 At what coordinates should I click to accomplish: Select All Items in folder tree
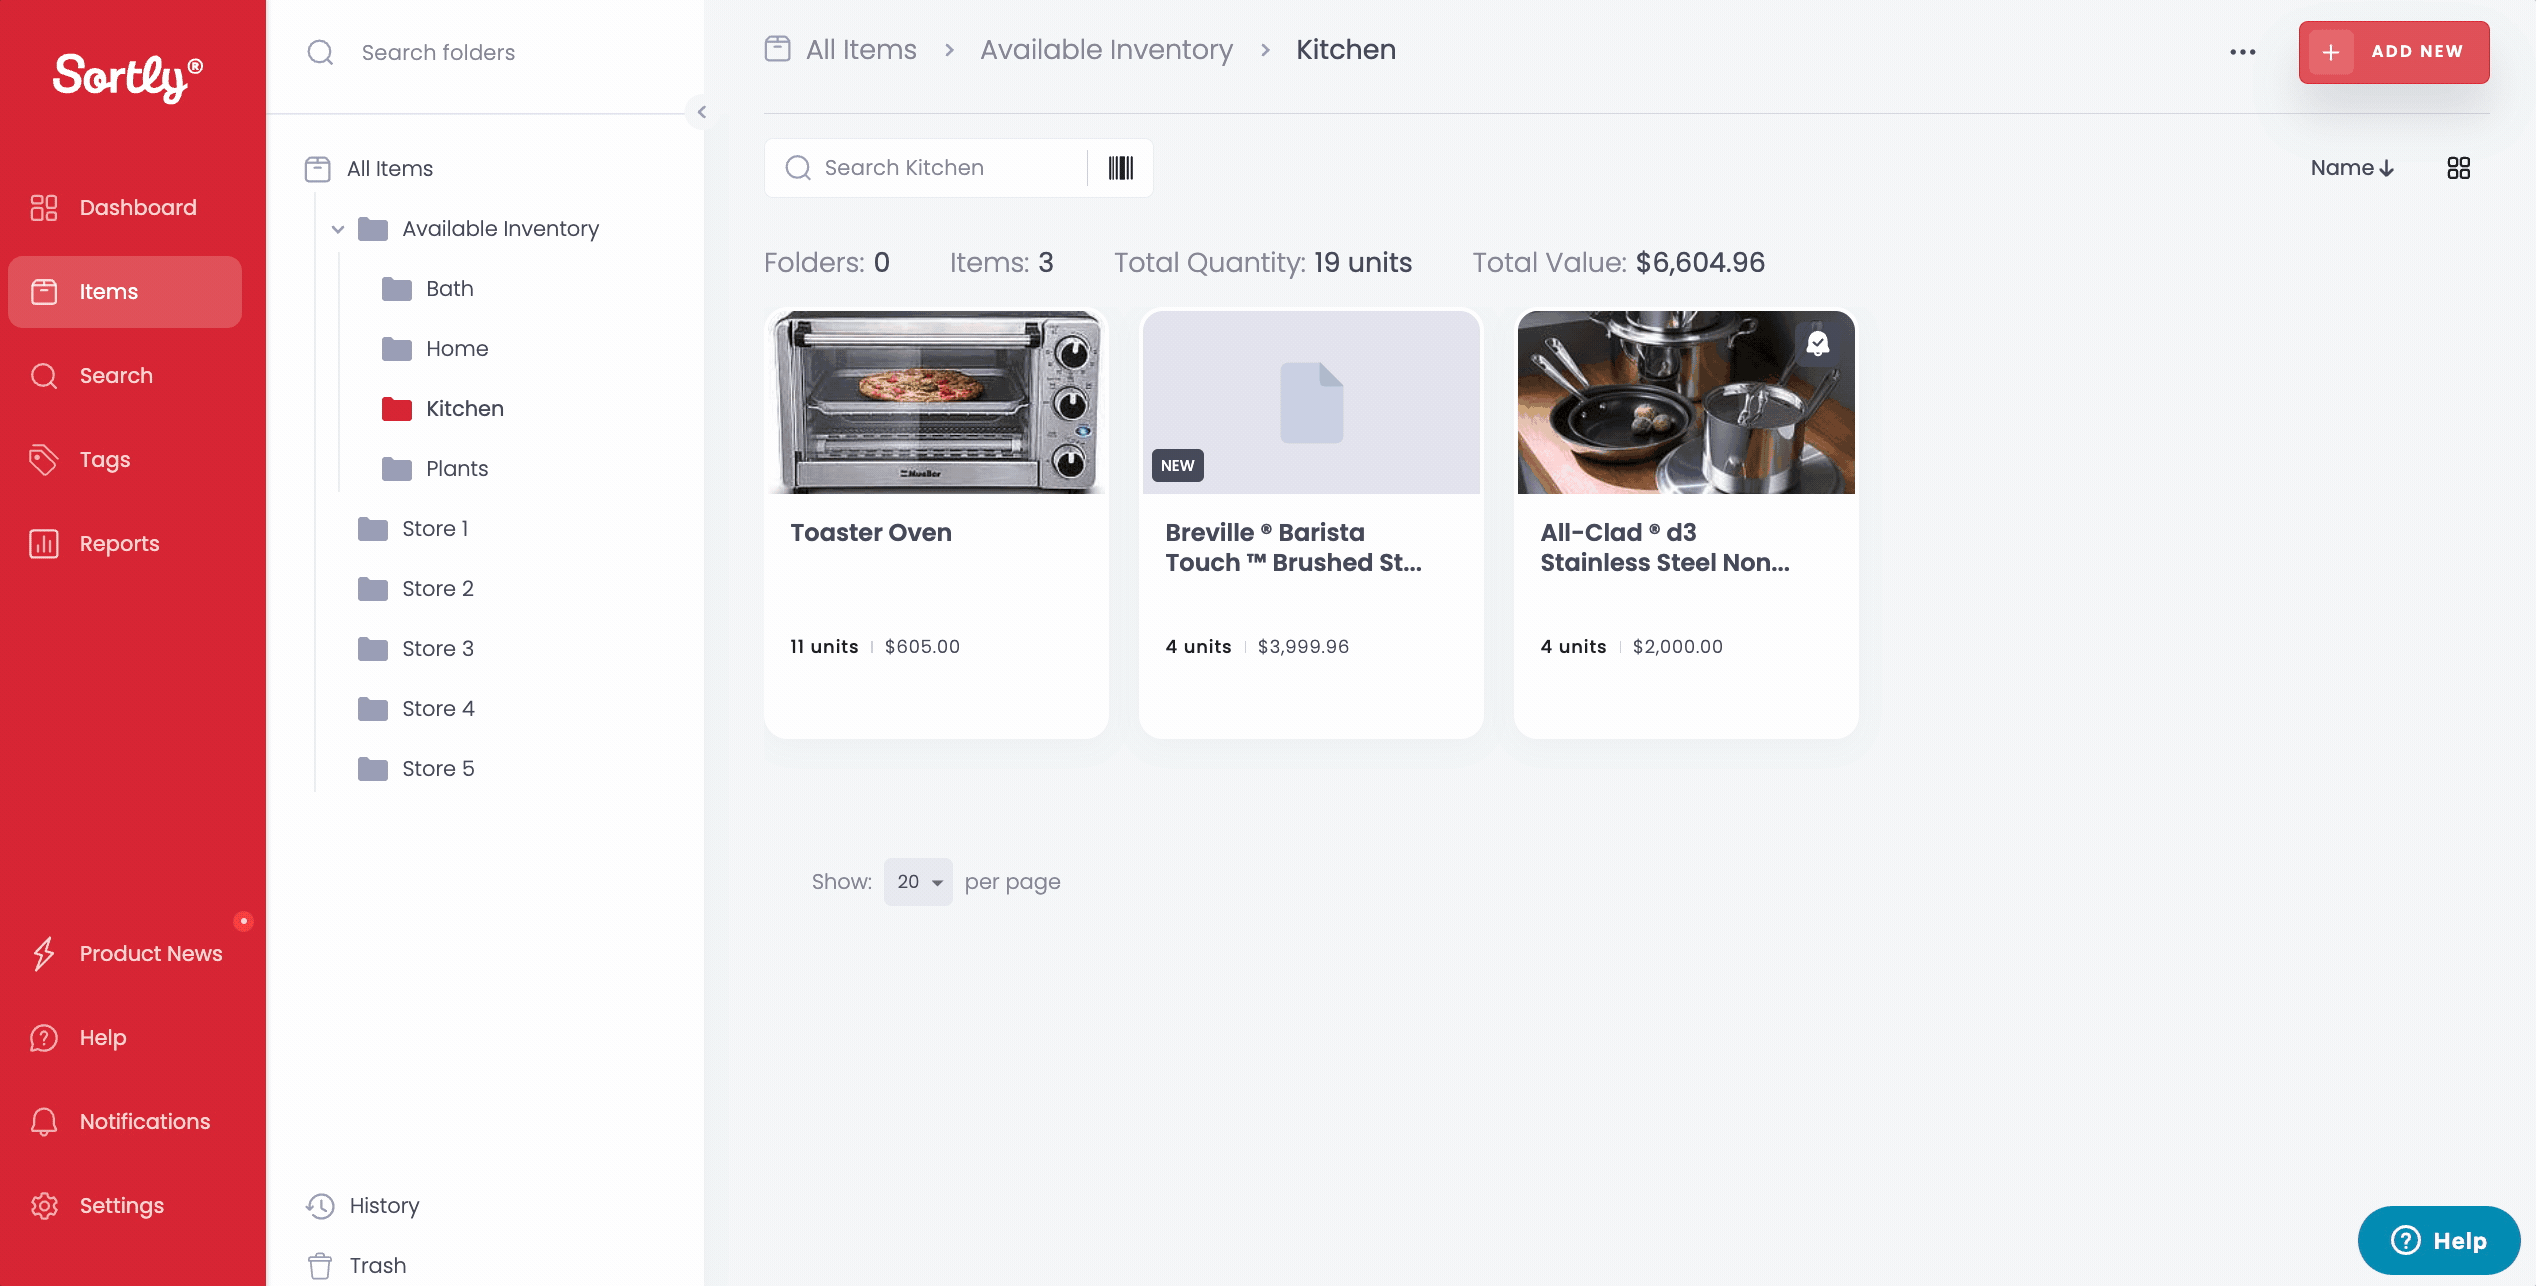(390, 168)
